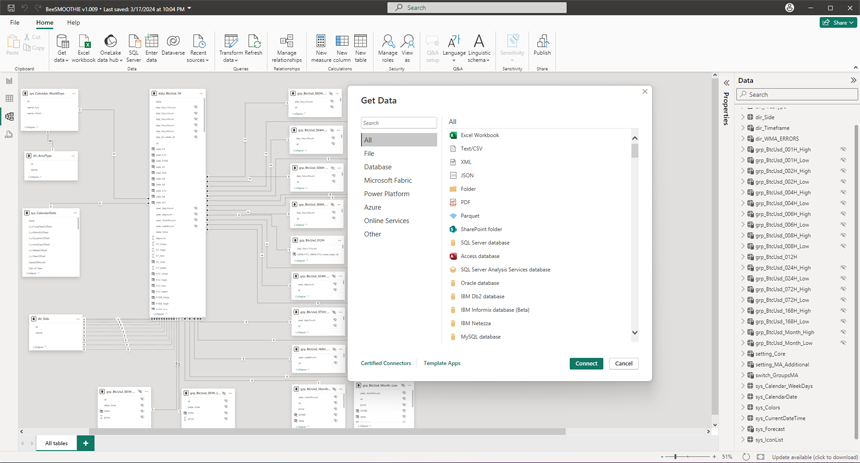
Task: Expand sys_Colors table
Action: pyautogui.click(x=743, y=408)
